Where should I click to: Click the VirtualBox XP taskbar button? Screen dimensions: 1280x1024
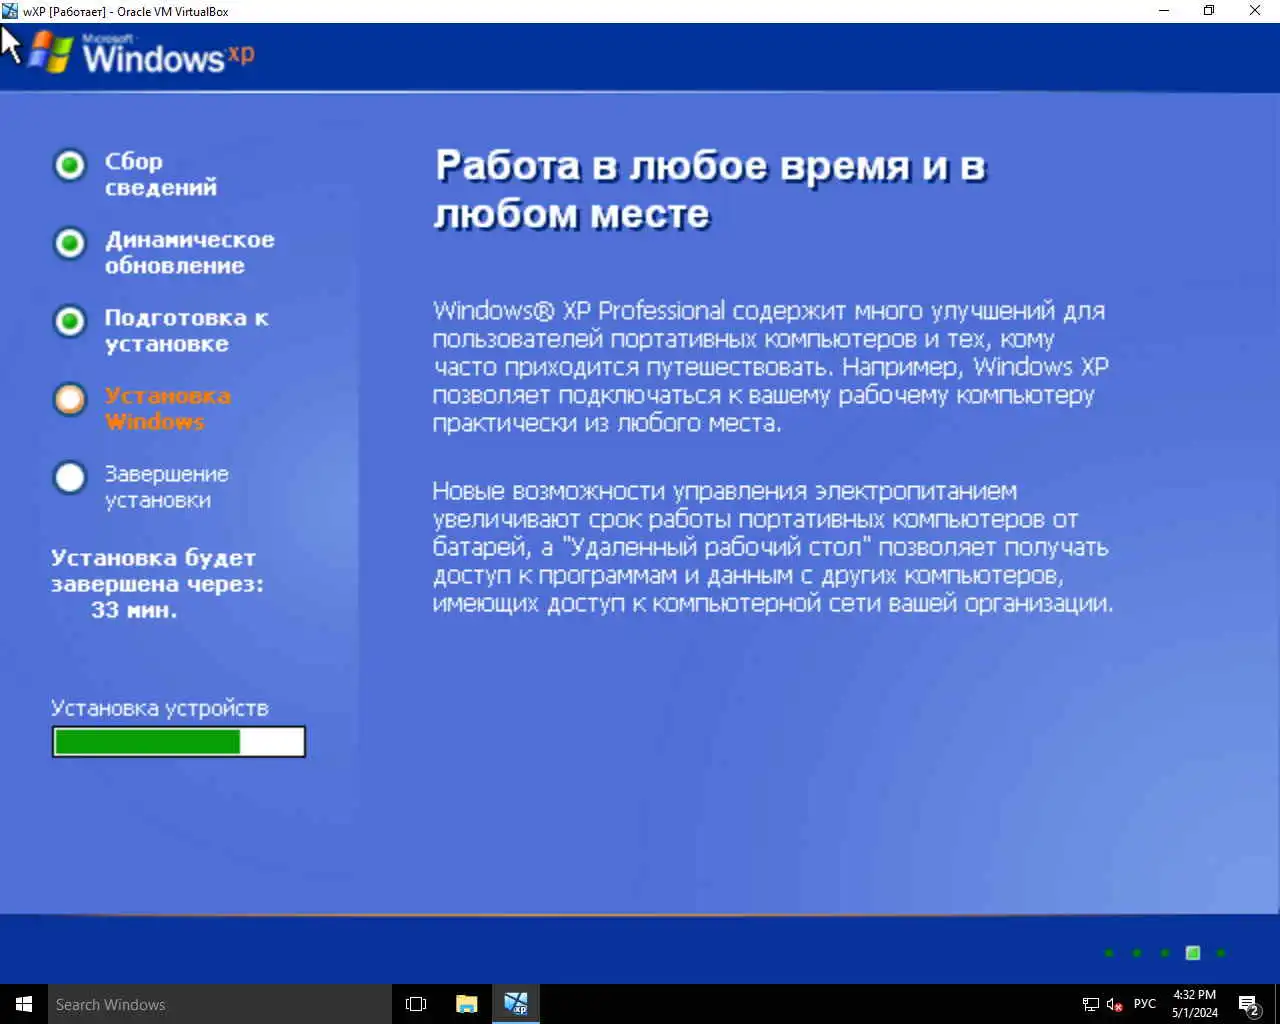(x=516, y=1004)
